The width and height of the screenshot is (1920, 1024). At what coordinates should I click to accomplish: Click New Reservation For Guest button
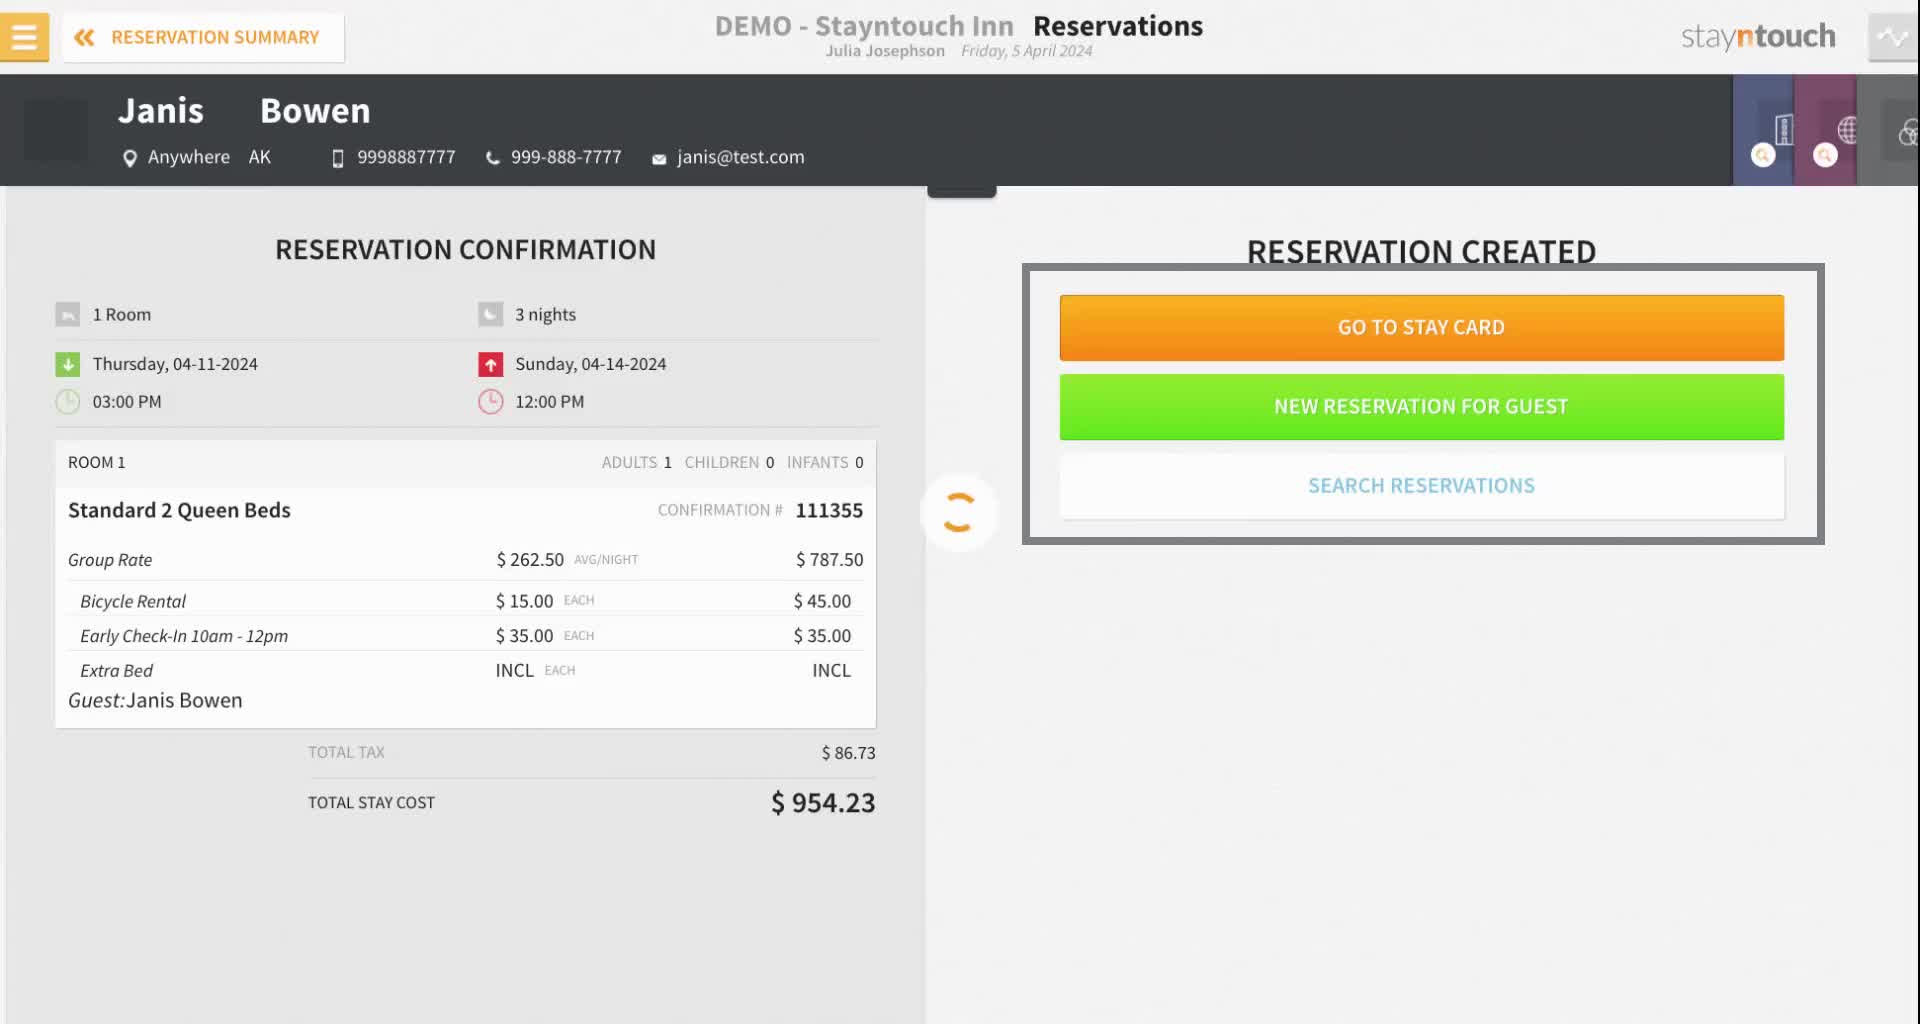(1421, 406)
